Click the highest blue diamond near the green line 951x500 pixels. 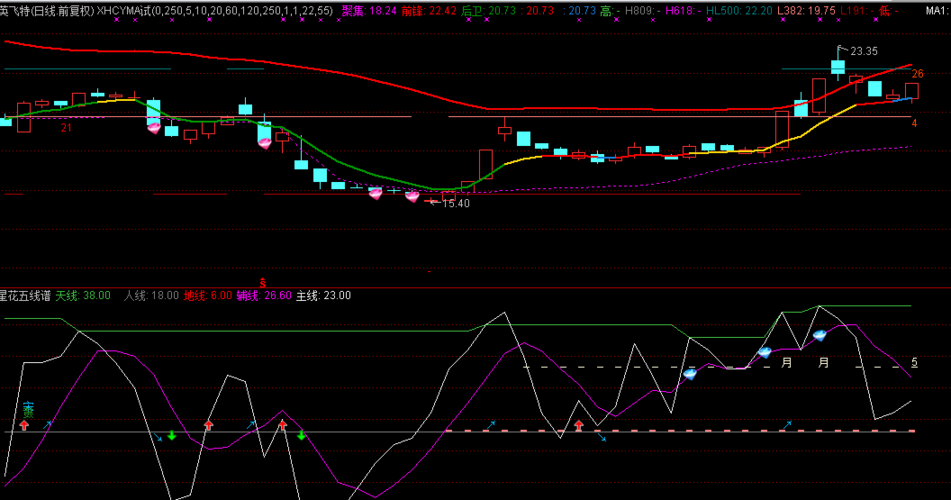(819, 335)
